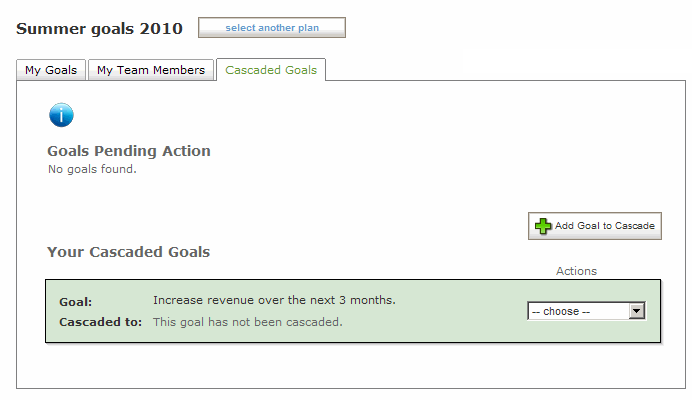This screenshot has height=400, width=692.
Task: Click the 'Goals Pending Action' heading
Action: 129,151
